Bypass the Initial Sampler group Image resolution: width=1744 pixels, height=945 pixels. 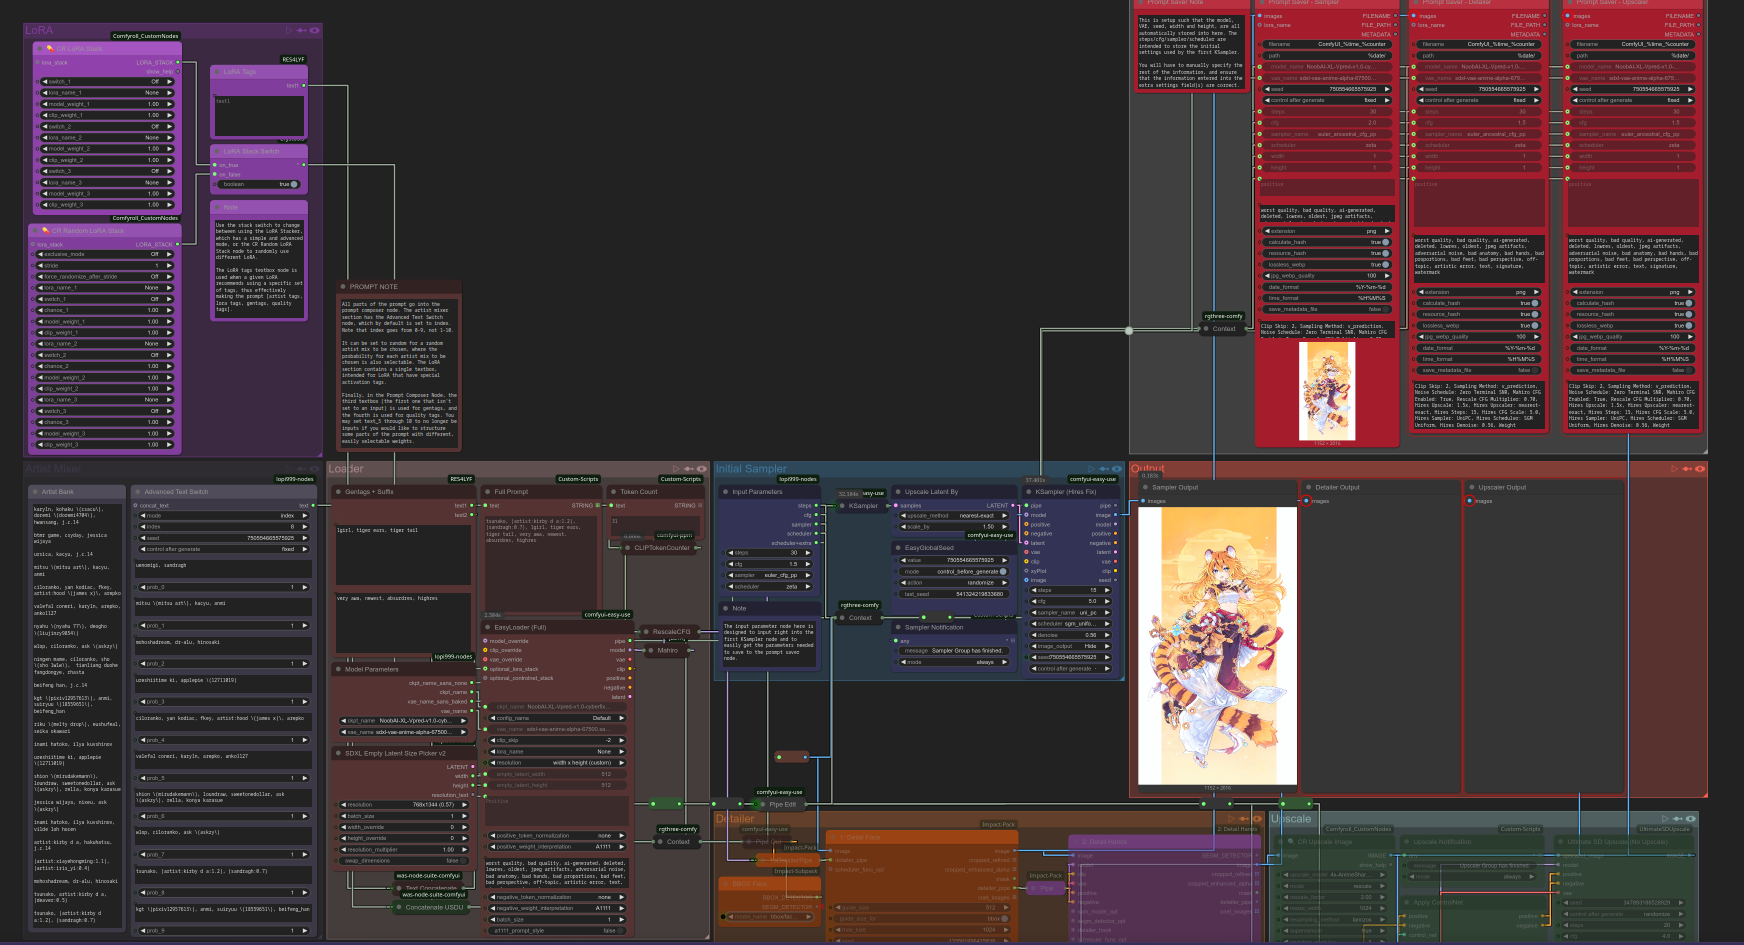(1104, 468)
